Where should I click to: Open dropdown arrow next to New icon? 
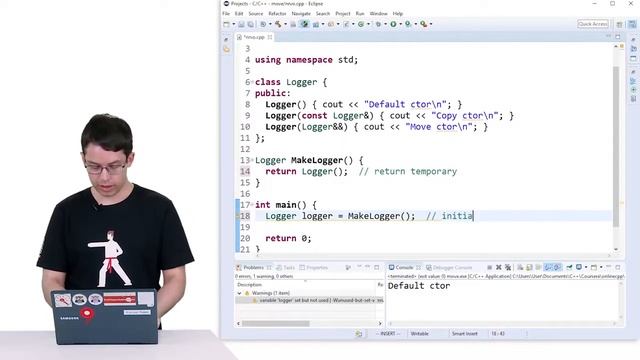point(234,24)
